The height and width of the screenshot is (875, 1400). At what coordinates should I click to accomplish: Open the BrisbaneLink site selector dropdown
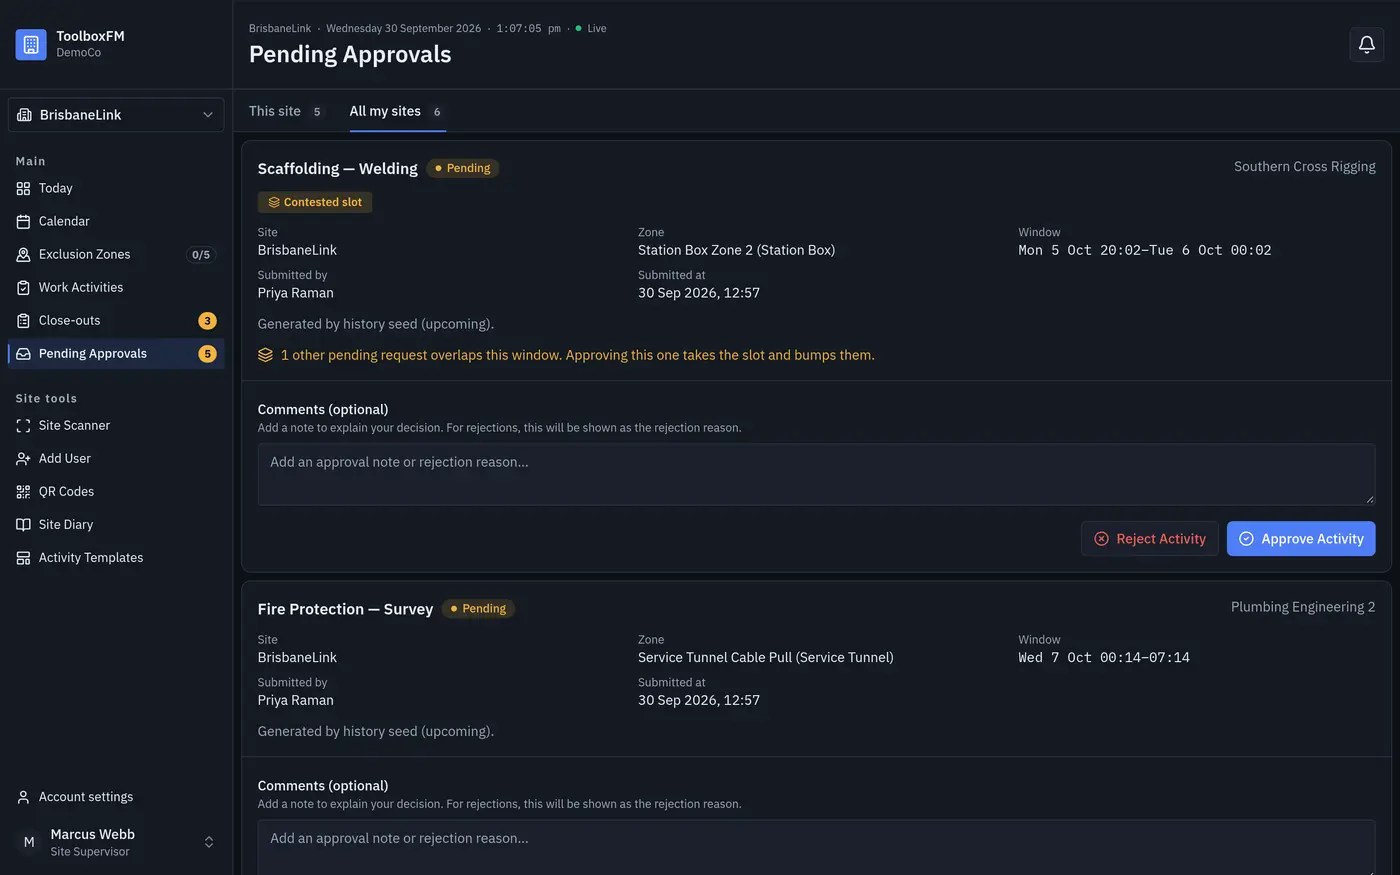tap(116, 115)
